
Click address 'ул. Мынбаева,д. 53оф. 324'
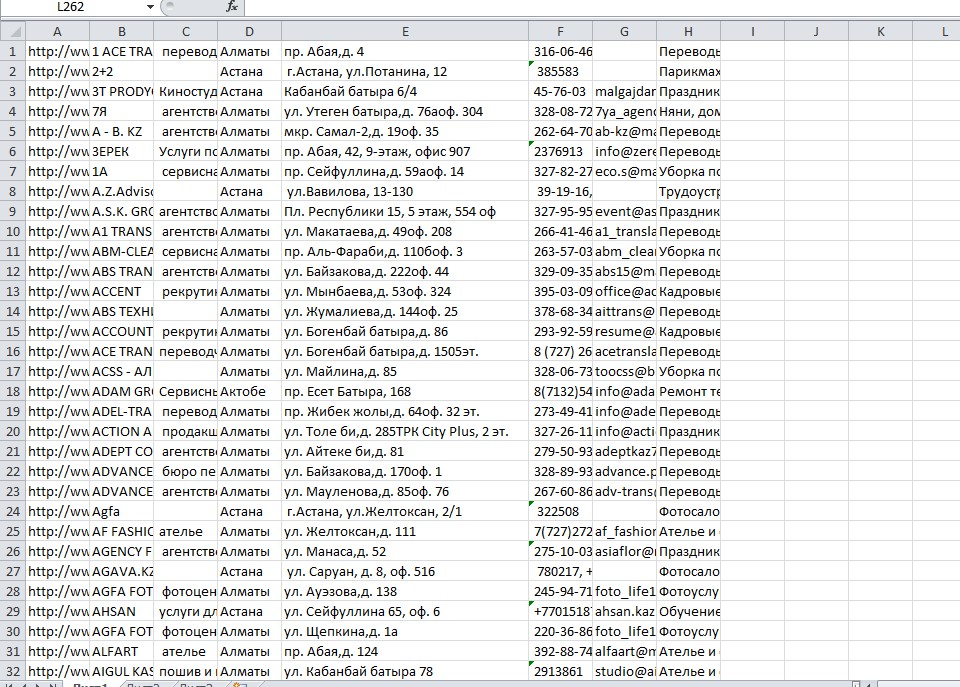point(405,291)
